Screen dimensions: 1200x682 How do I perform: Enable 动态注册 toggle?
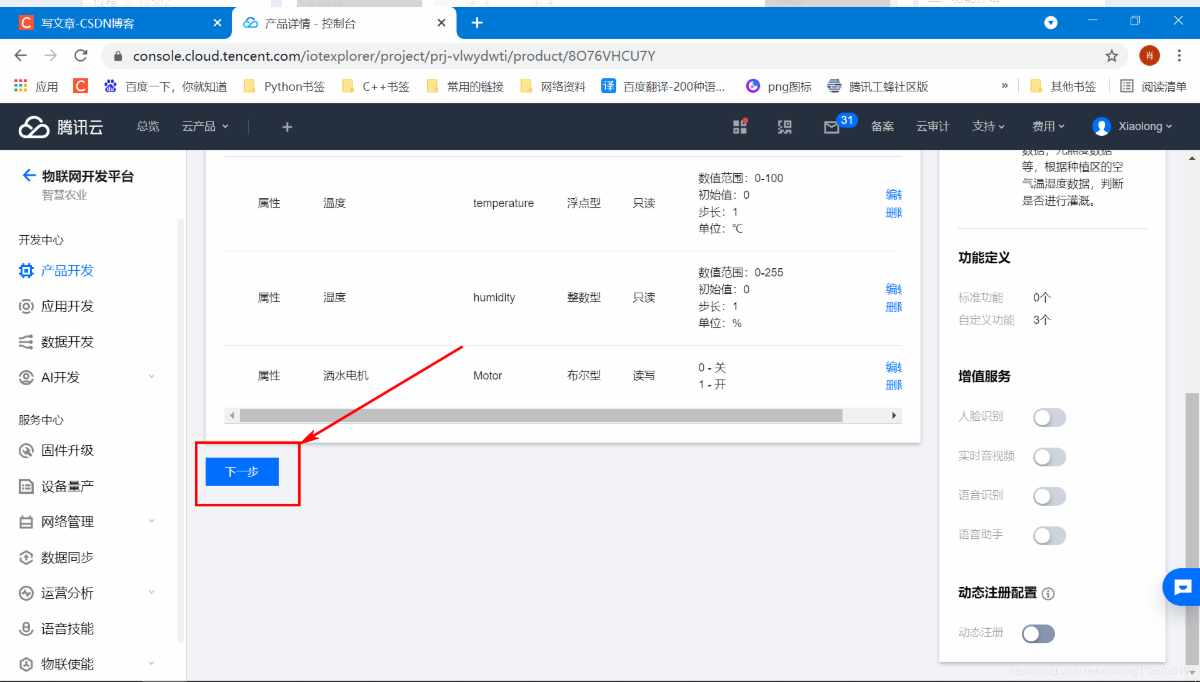(x=1037, y=633)
